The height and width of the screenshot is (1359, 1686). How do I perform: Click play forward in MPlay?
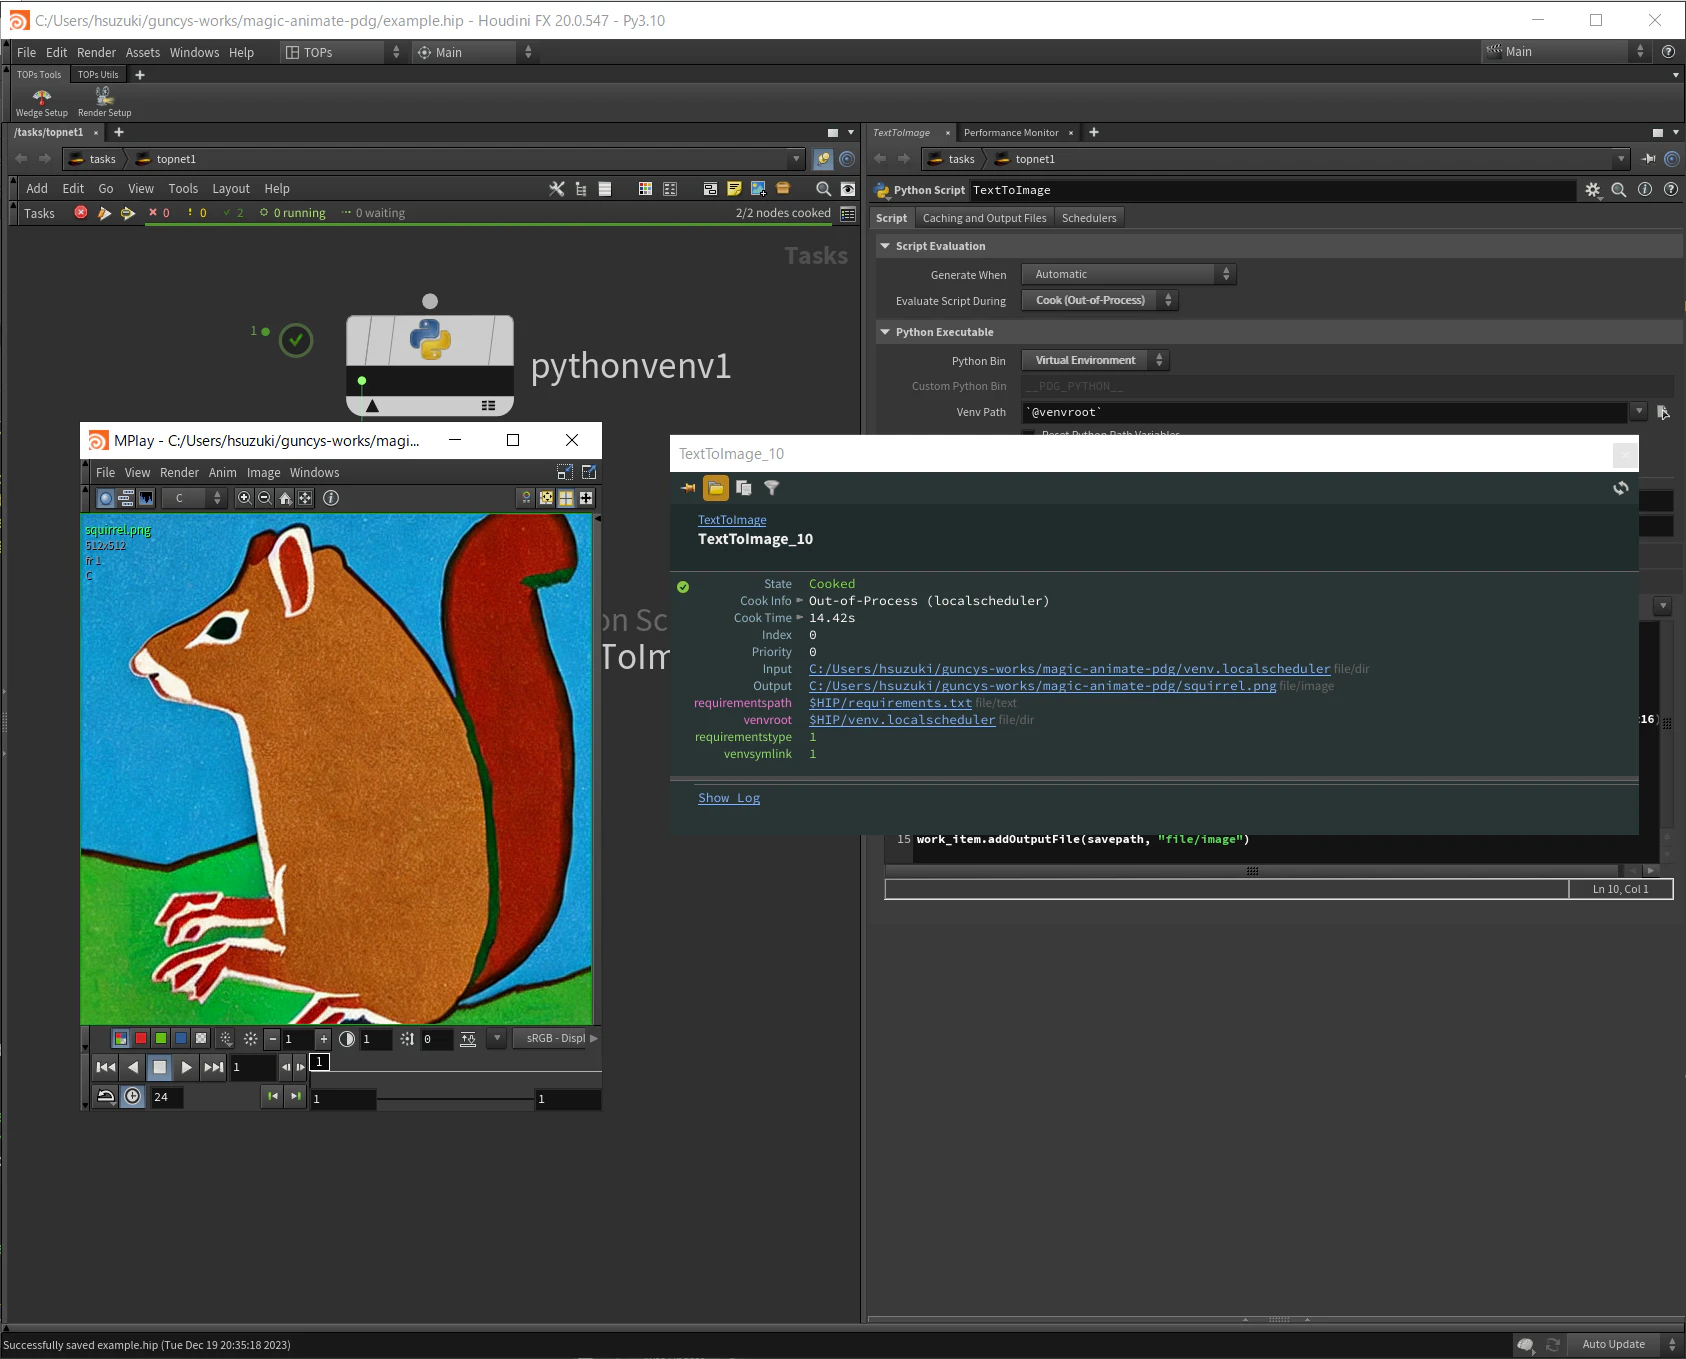click(x=186, y=1067)
